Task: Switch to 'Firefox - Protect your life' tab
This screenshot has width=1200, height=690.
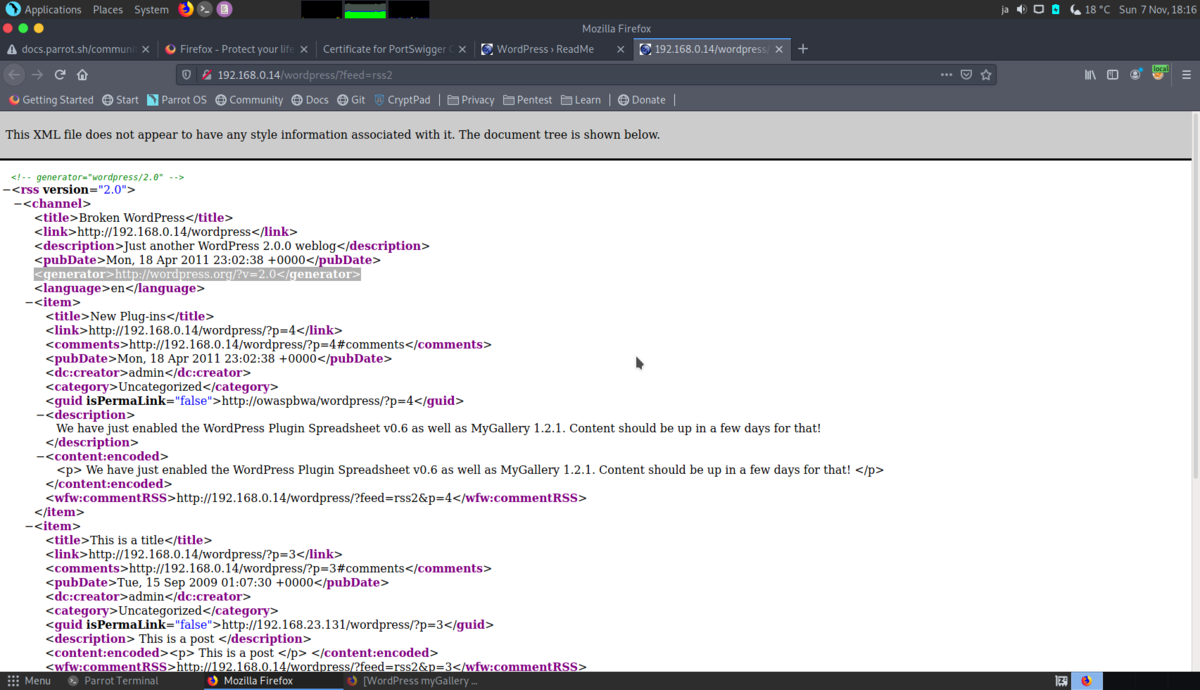Action: point(228,49)
